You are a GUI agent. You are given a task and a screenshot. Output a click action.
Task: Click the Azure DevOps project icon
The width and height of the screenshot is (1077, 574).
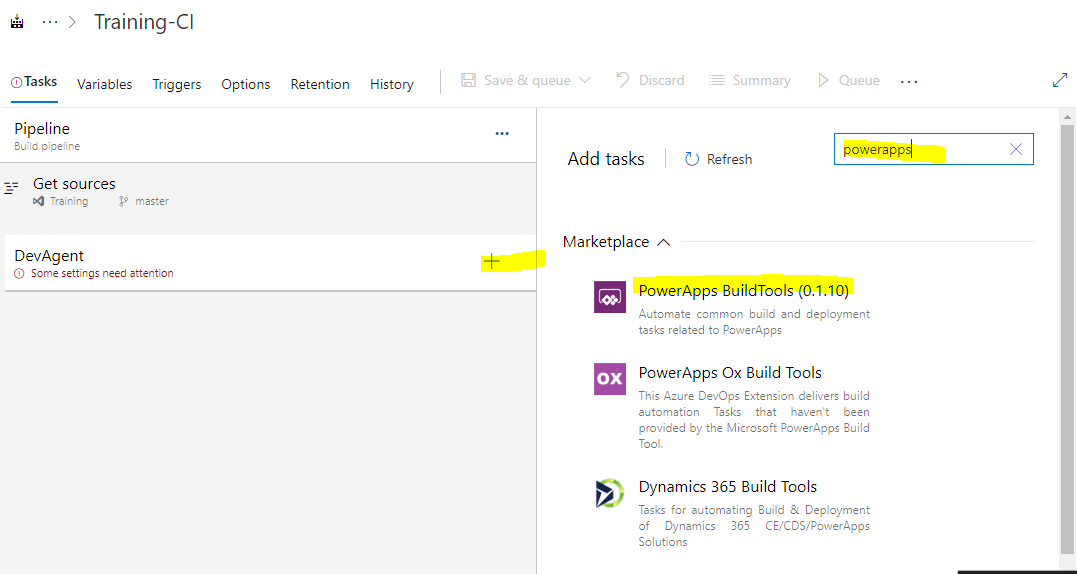(17, 22)
